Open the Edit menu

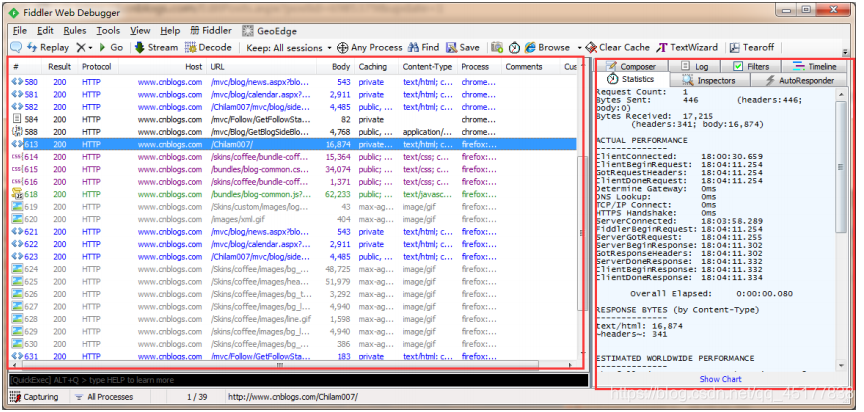[45, 31]
